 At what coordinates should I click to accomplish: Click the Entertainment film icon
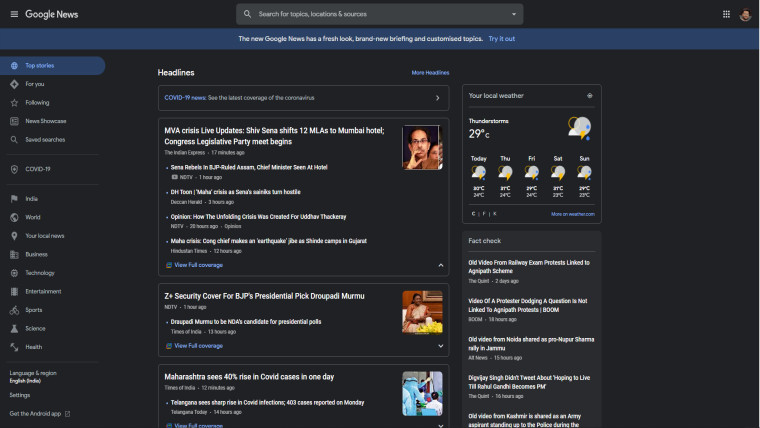coord(14,291)
